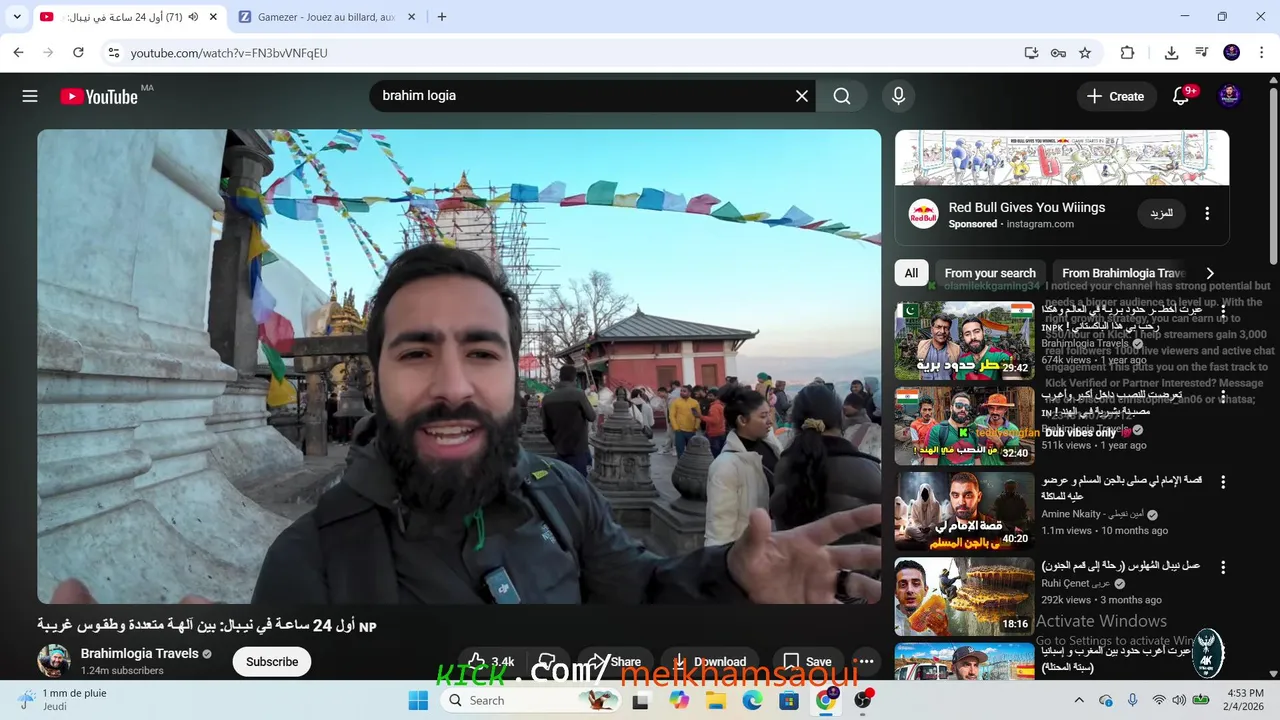Image resolution: width=1280 pixels, height=720 pixels.
Task: Go back with browser back arrow
Action: [x=18, y=53]
